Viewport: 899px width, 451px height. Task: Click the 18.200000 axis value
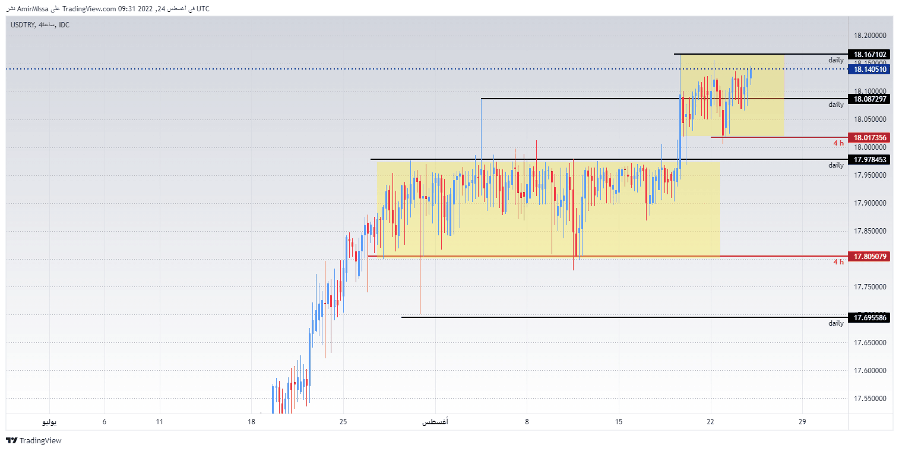point(870,36)
